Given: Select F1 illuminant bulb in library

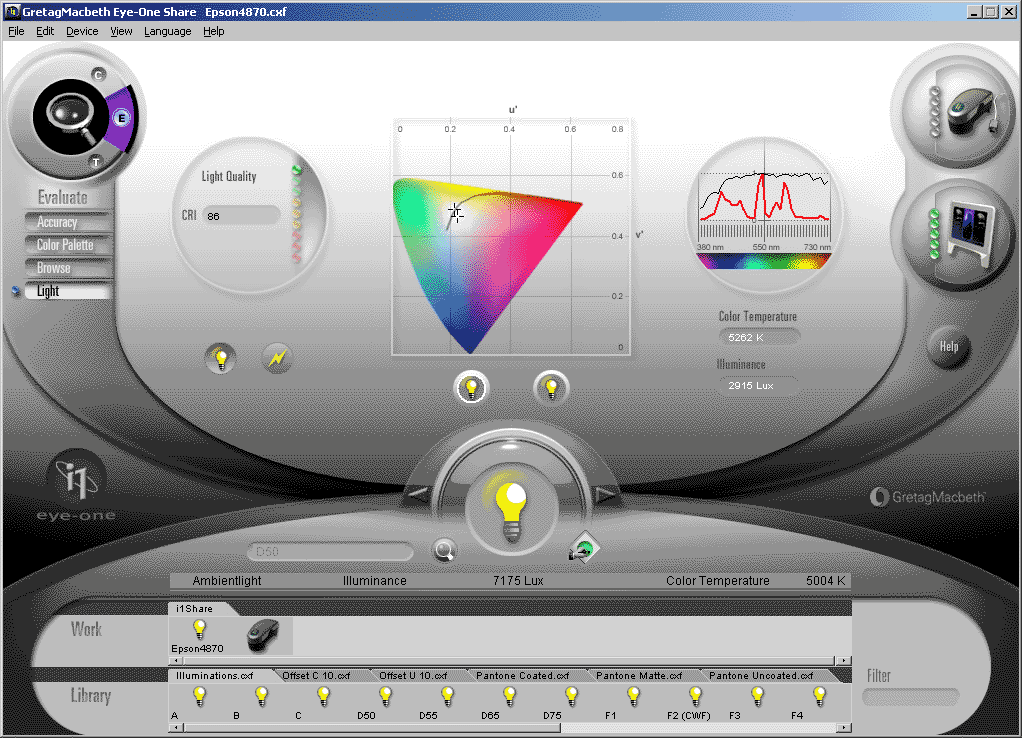Looking at the screenshot, I should [633, 697].
